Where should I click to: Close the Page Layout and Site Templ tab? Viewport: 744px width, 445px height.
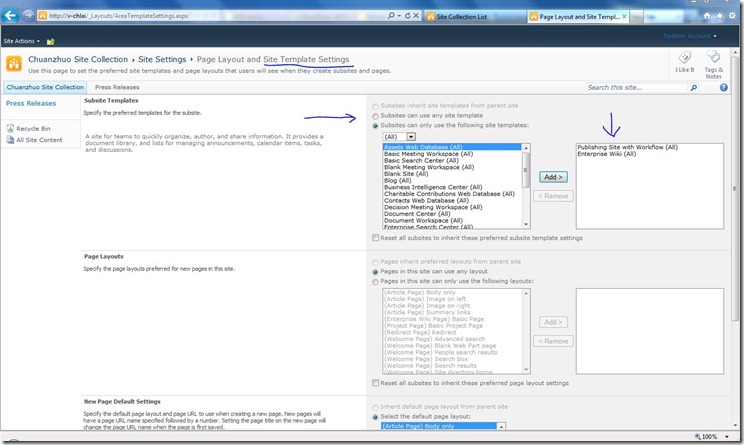pos(624,16)
